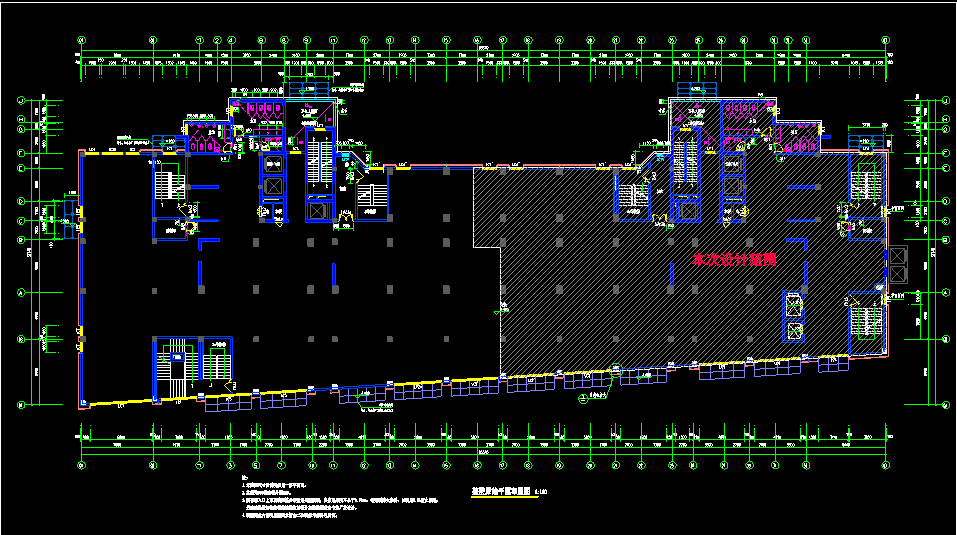957x535 pixels.
Task: Select the topmost axis bubble on left side
Action: (x=21, y=100)
